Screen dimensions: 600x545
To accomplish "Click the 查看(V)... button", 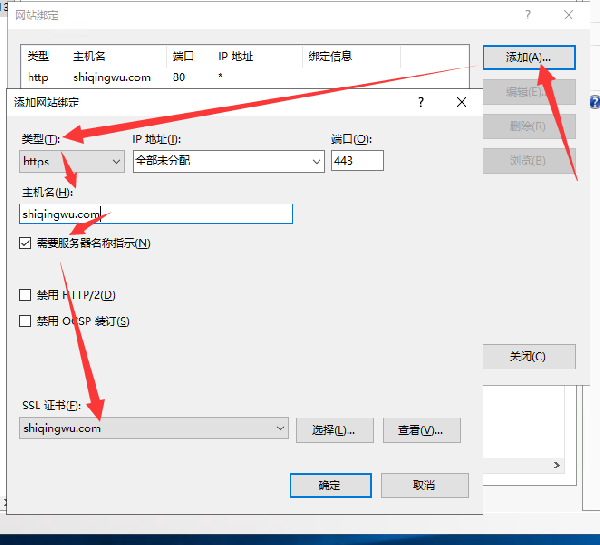I will click(x=422, y=430).
